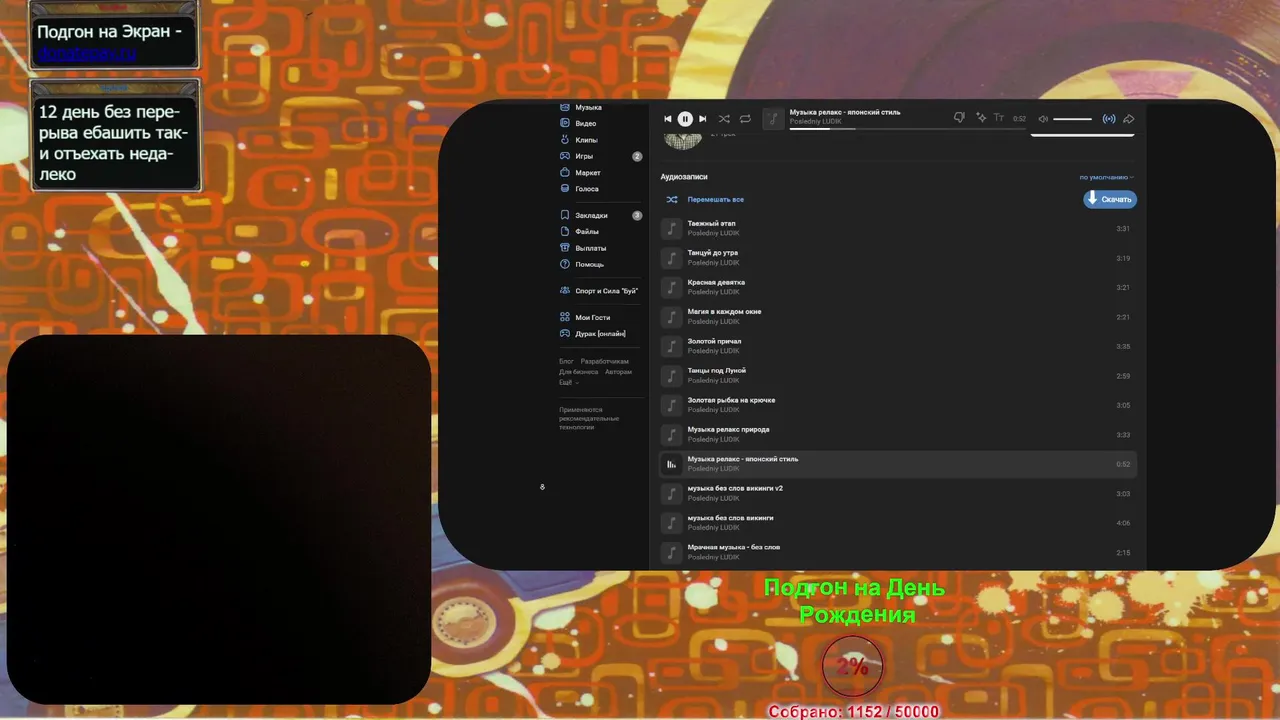This screenshot has height=720, width=1280.
Task: Click the Игры notification badge 2
Action: point(637,156)
